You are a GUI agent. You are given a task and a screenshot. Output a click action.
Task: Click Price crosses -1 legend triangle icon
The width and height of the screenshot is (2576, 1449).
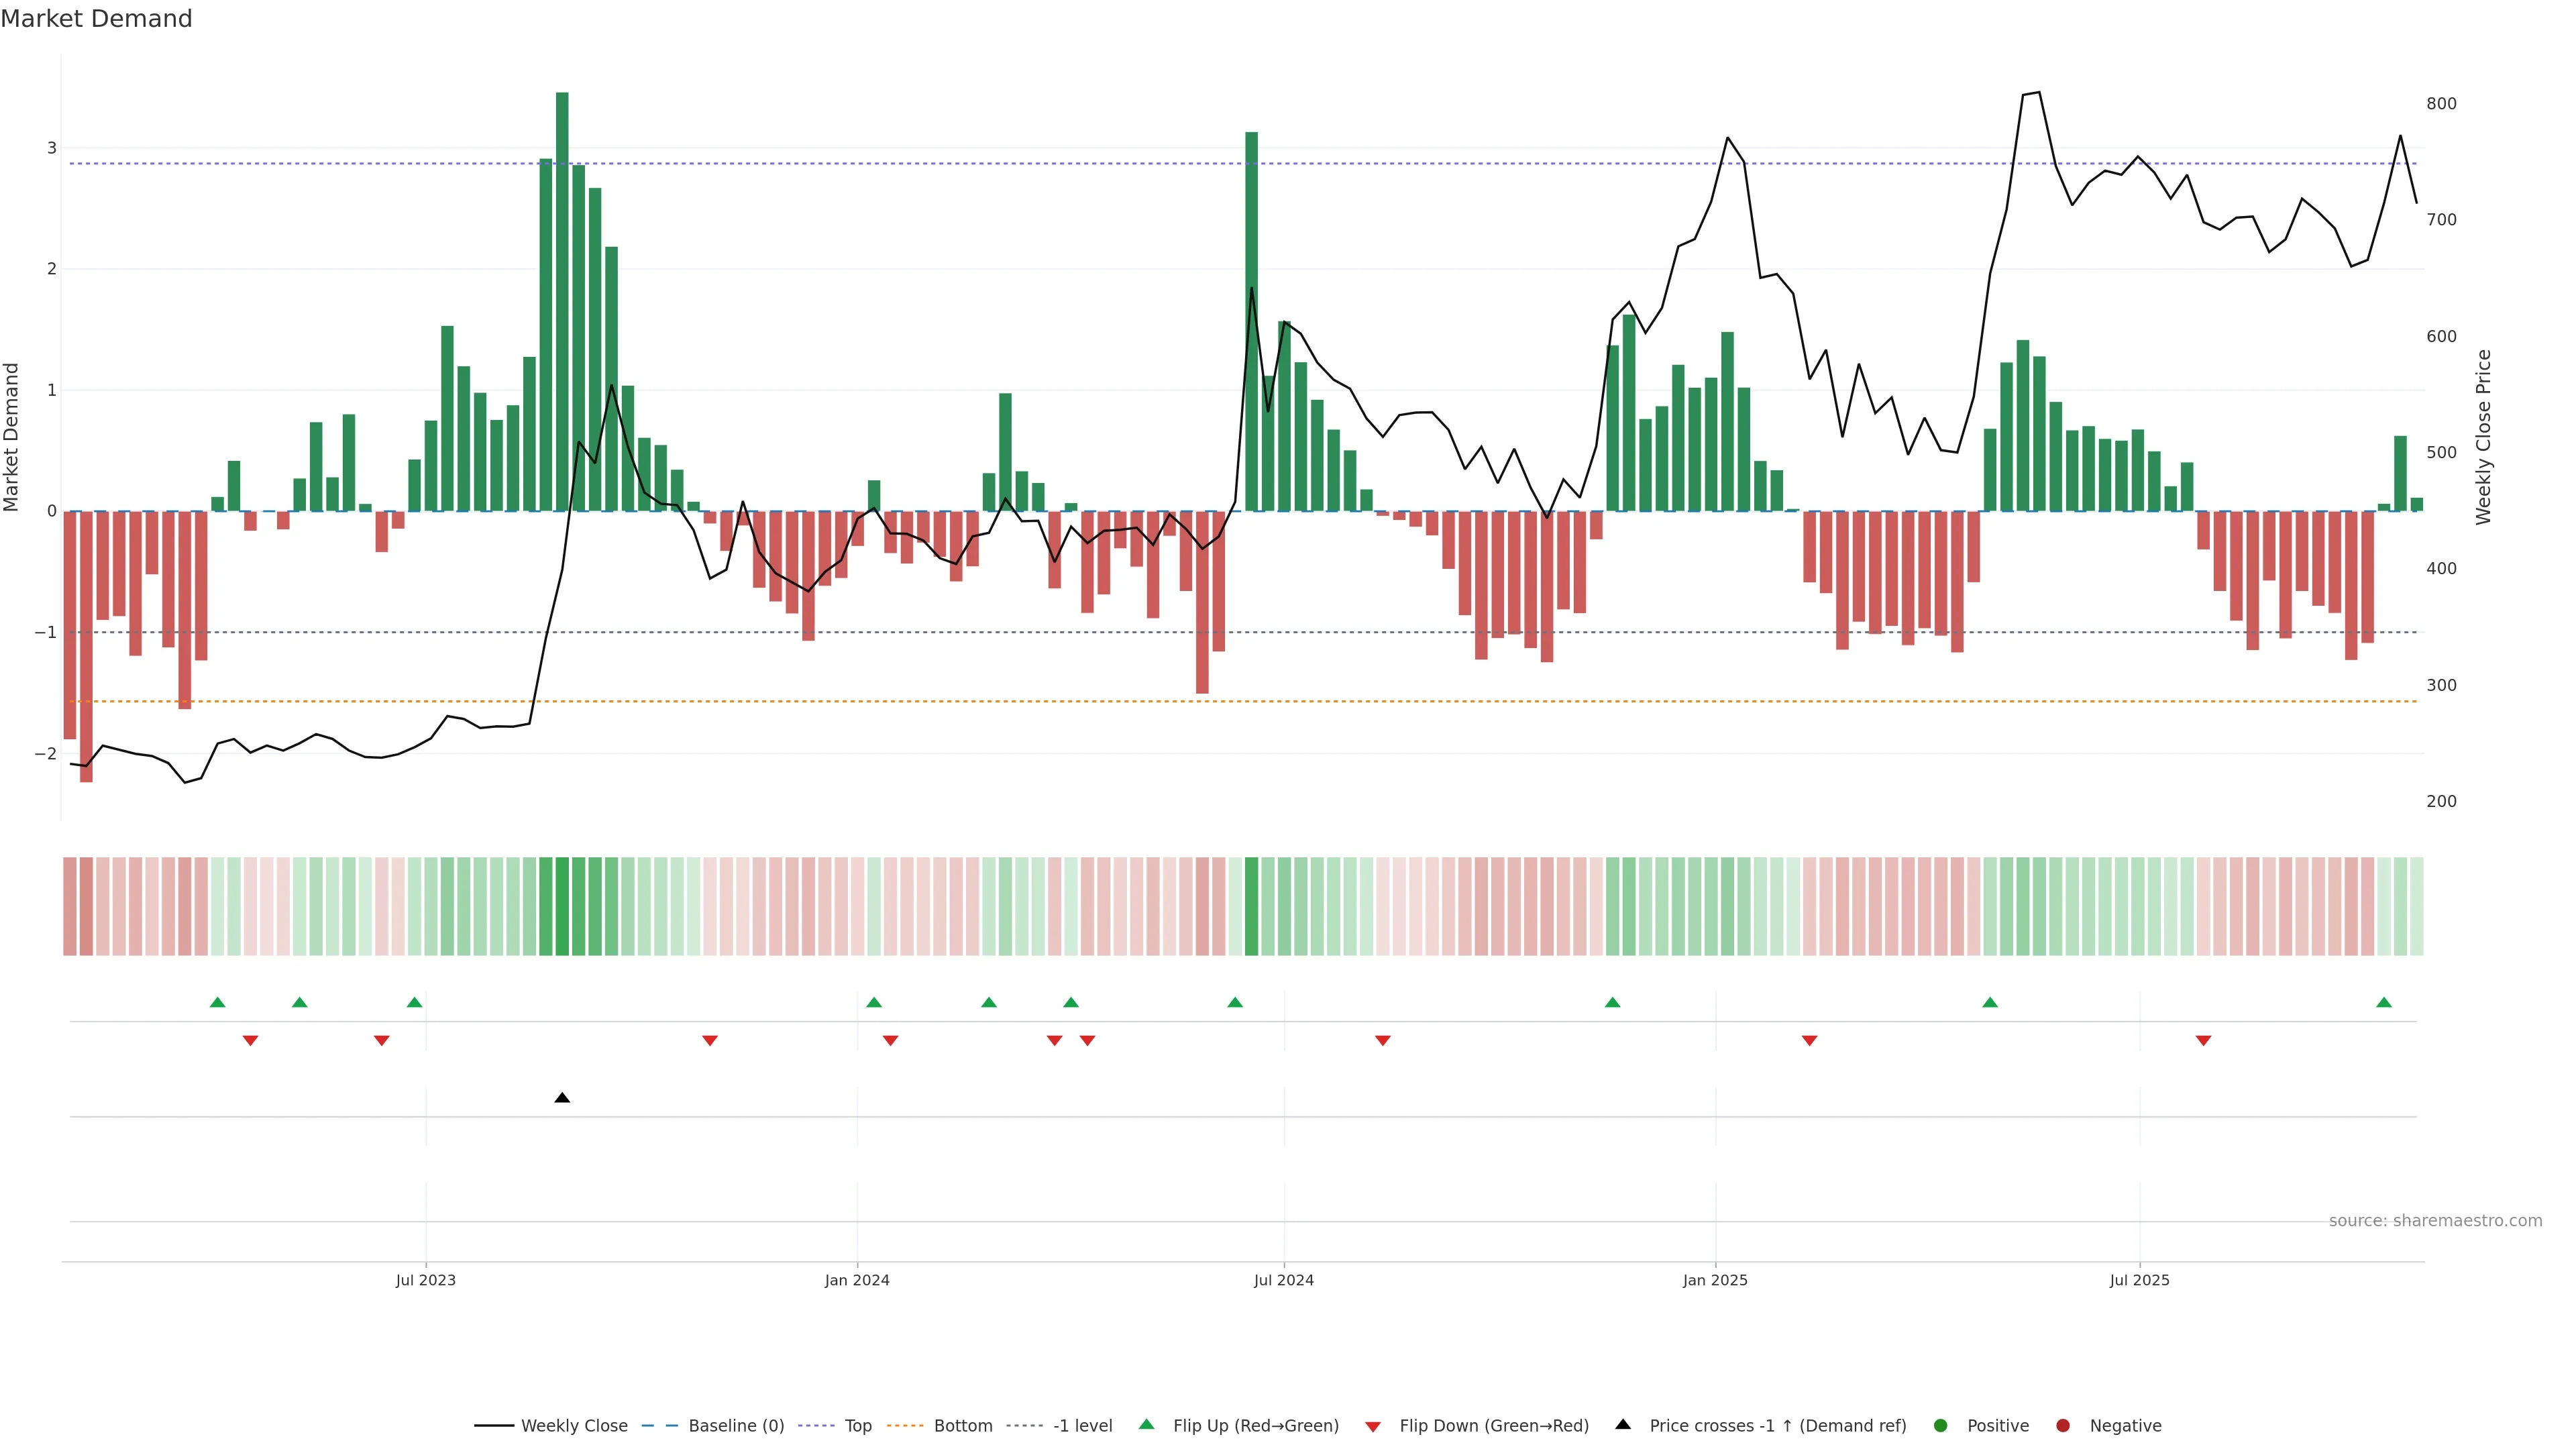[1623, 1425]
